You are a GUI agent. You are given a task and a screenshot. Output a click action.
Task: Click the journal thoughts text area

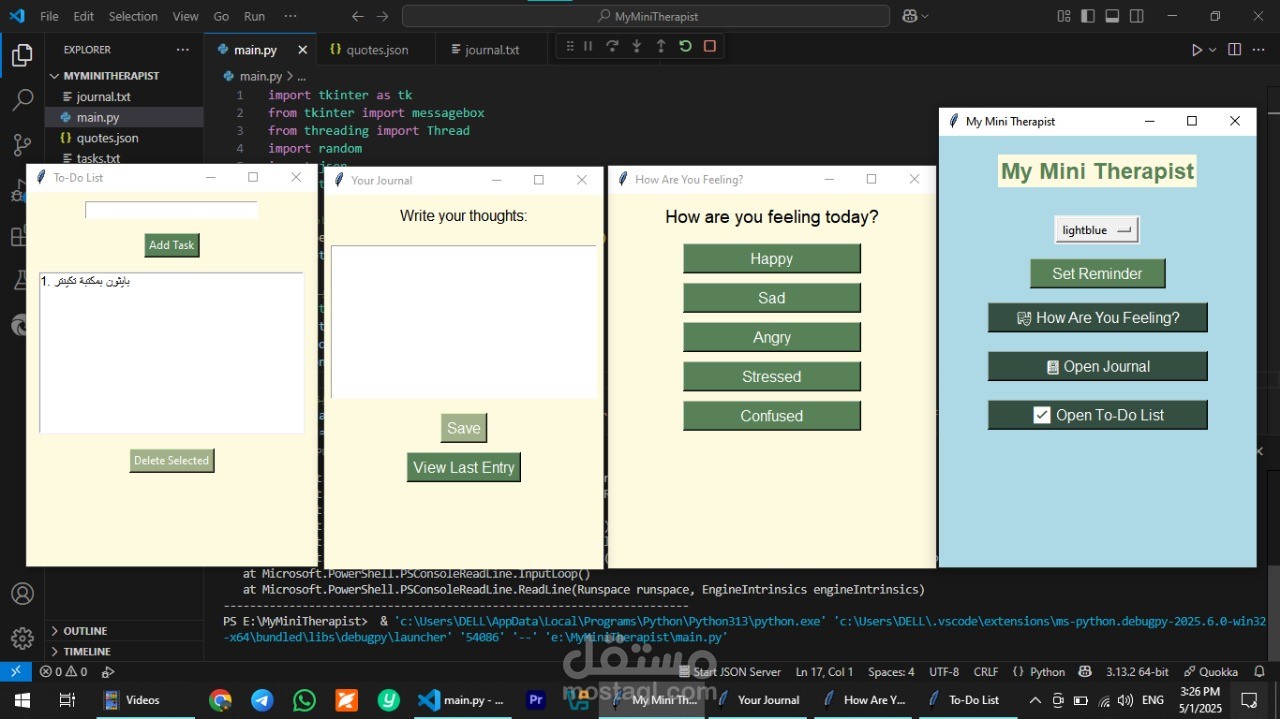464,322
